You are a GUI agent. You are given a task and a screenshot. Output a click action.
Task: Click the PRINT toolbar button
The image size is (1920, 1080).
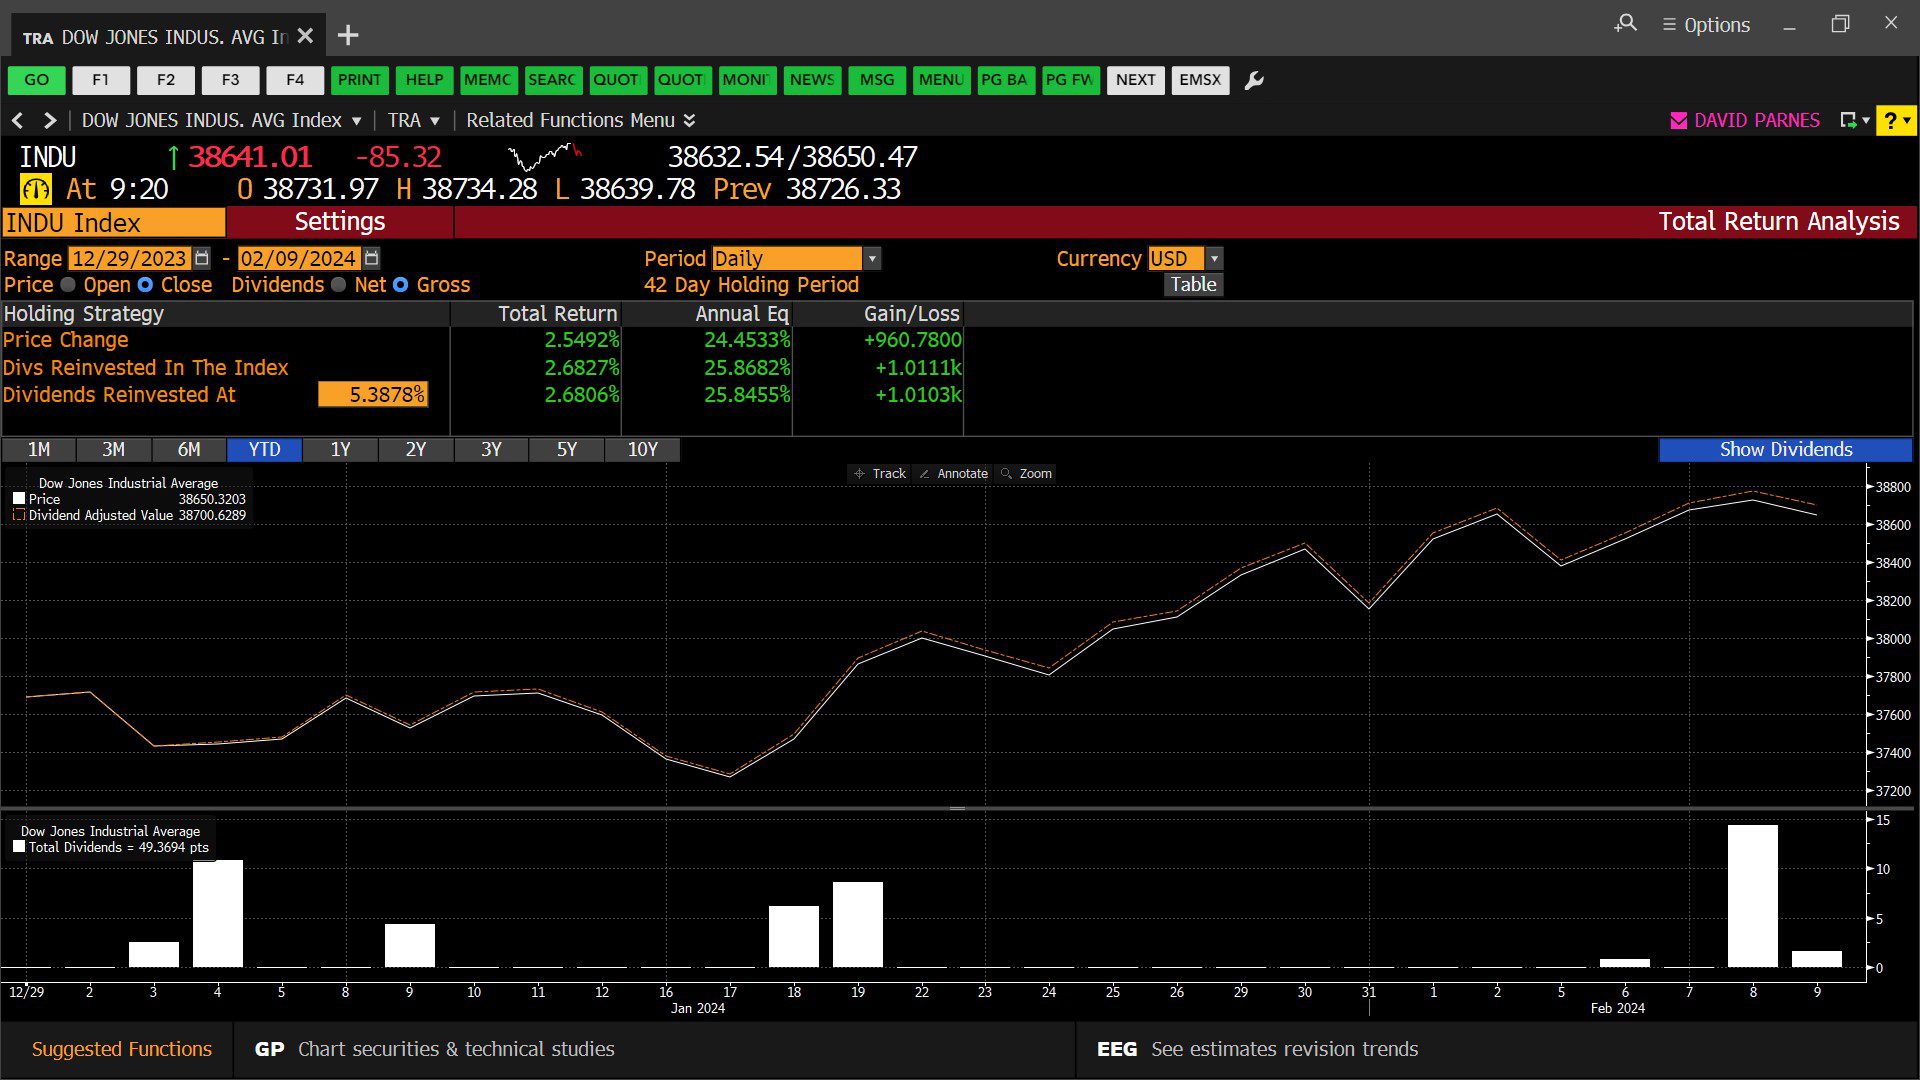pos(359,80)
